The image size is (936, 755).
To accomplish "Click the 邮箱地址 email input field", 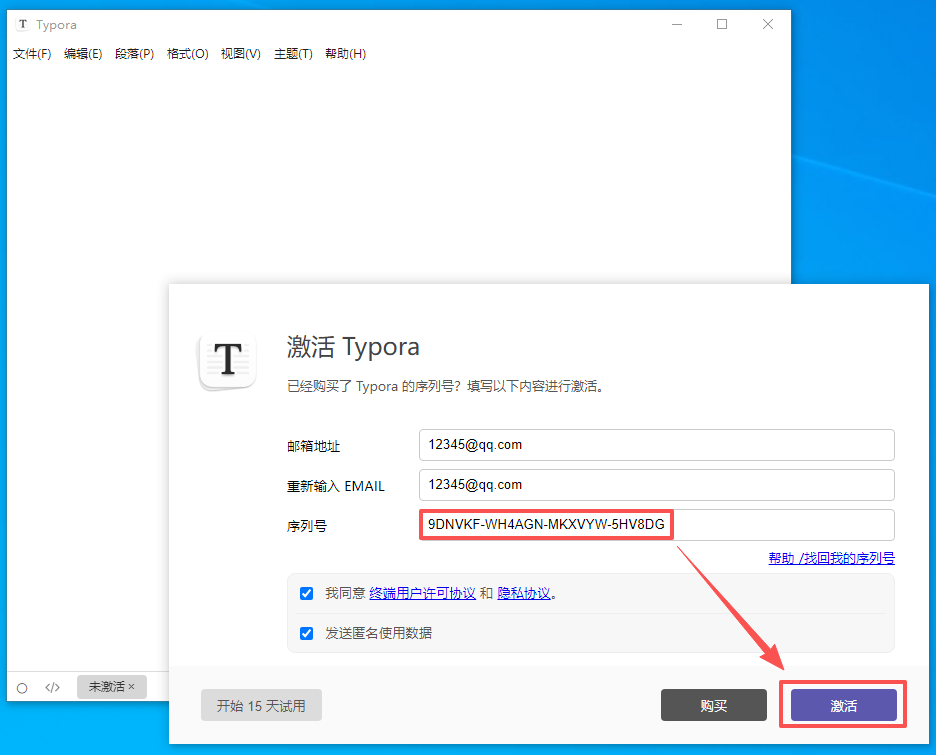I will (657, 445).
